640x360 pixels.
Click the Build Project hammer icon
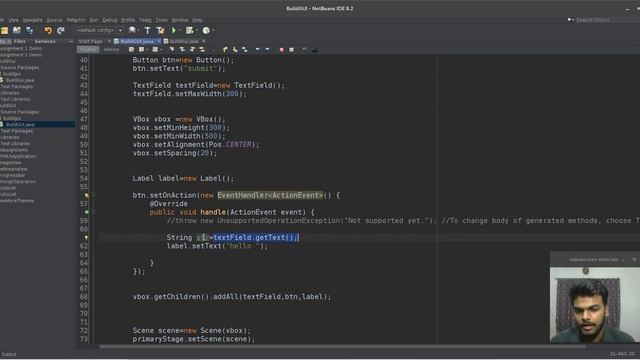147,30
